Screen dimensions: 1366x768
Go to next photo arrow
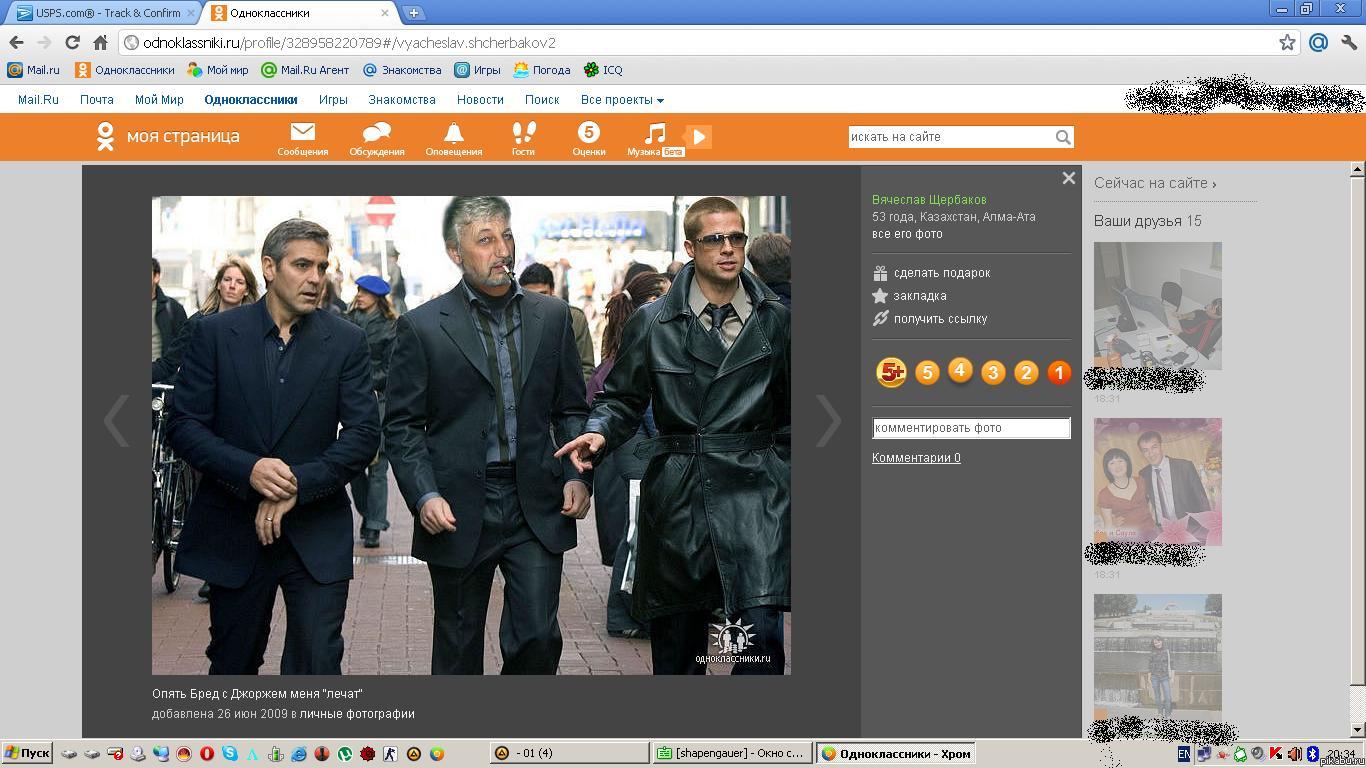tap(828, 420)
